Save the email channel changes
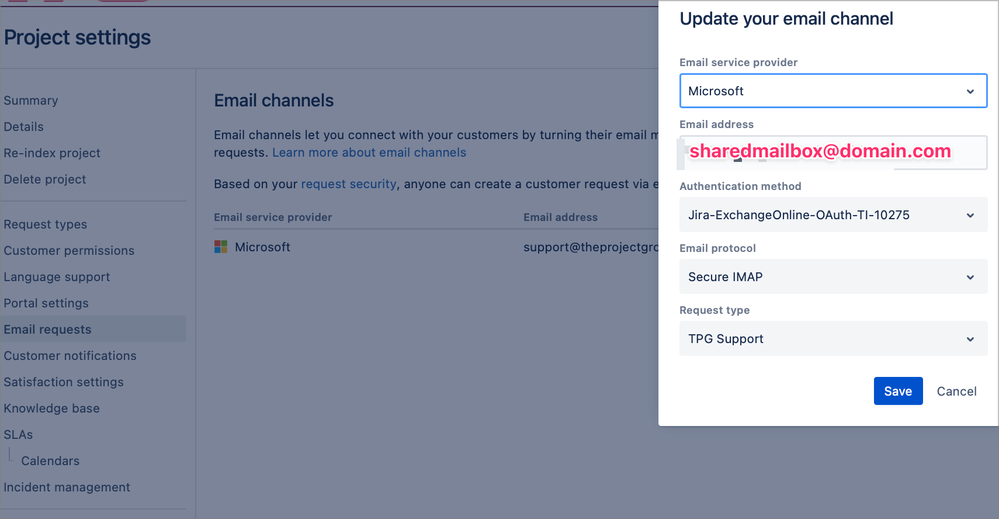Image resolution: width=999 pixels, height=519 pixels. [x=898, y=391]
